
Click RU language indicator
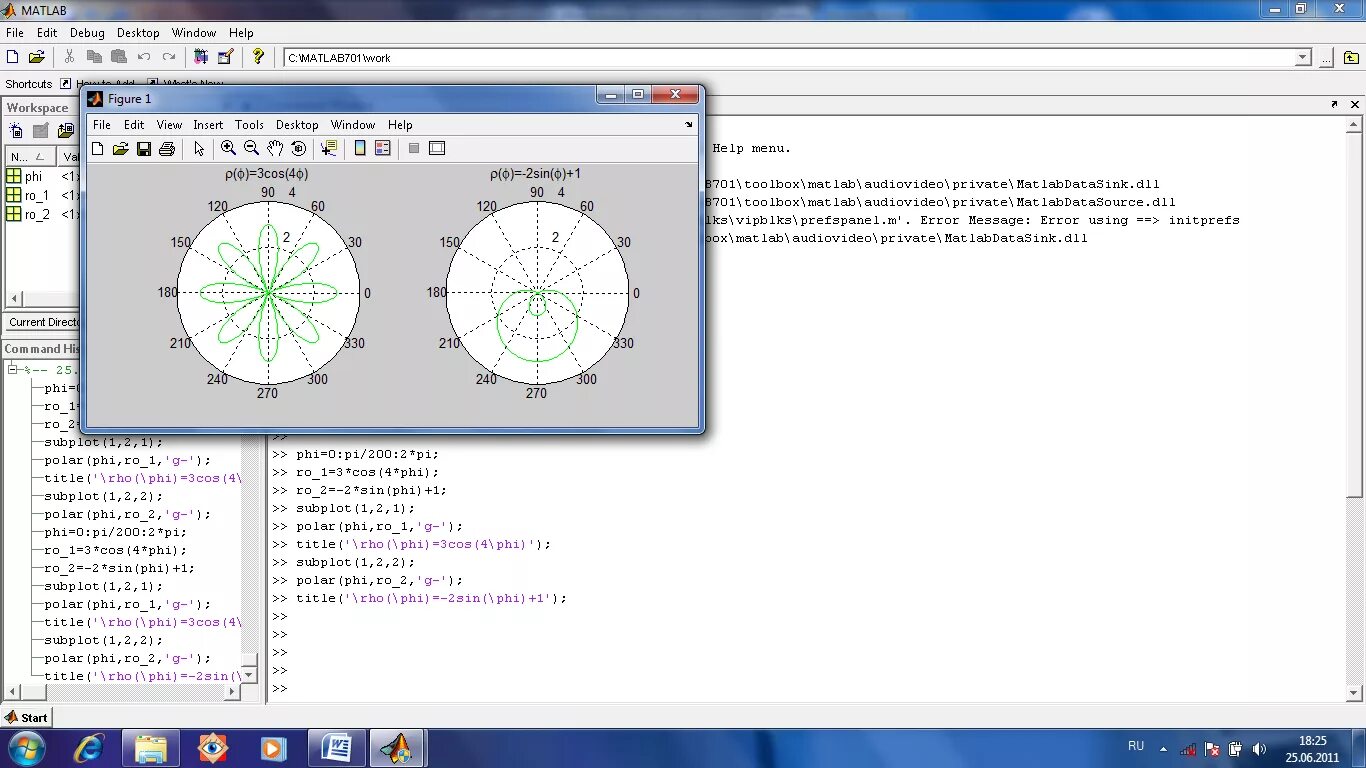pyautogui.click(x=1136, y=746)
